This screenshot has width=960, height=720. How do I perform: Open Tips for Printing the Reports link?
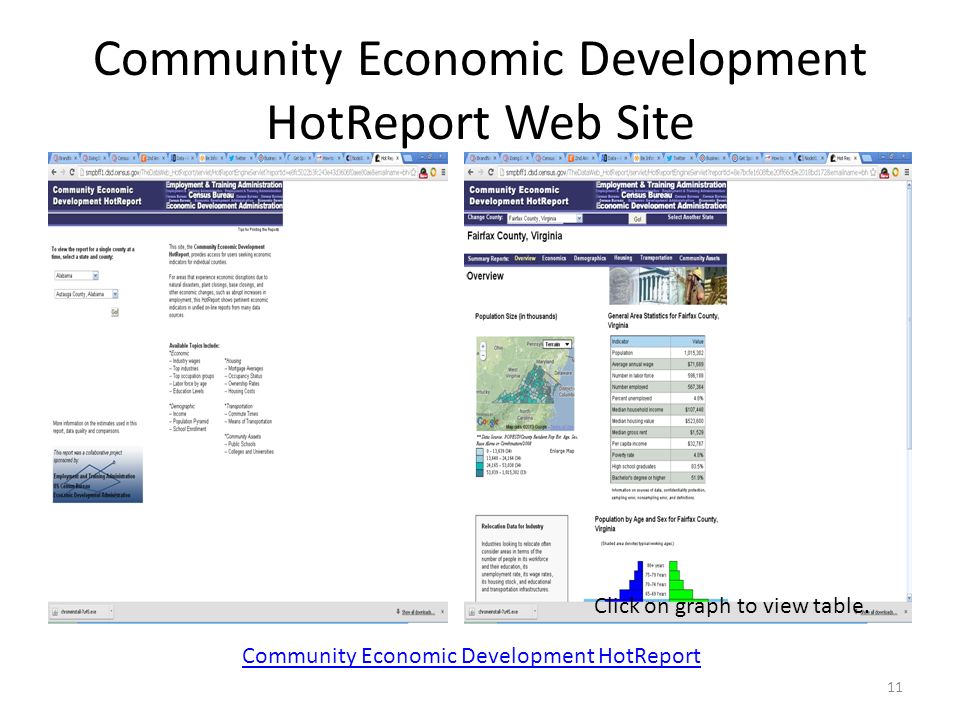[x=258, y=230]
